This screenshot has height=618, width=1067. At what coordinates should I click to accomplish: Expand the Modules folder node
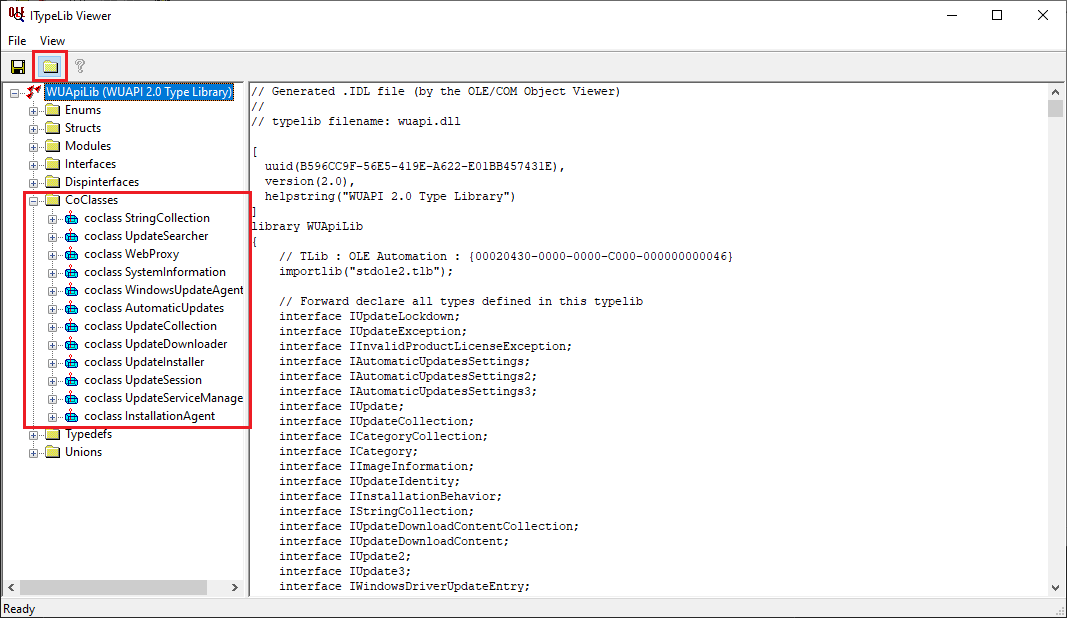point(33,147)
